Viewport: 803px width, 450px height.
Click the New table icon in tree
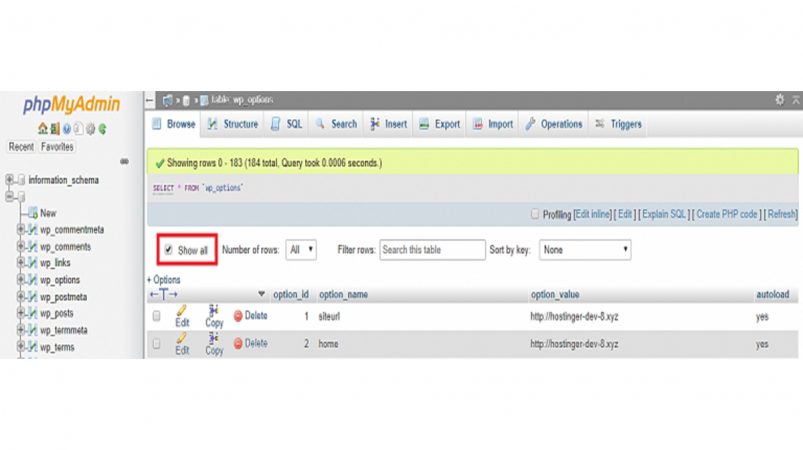click(x=33, y=212)
